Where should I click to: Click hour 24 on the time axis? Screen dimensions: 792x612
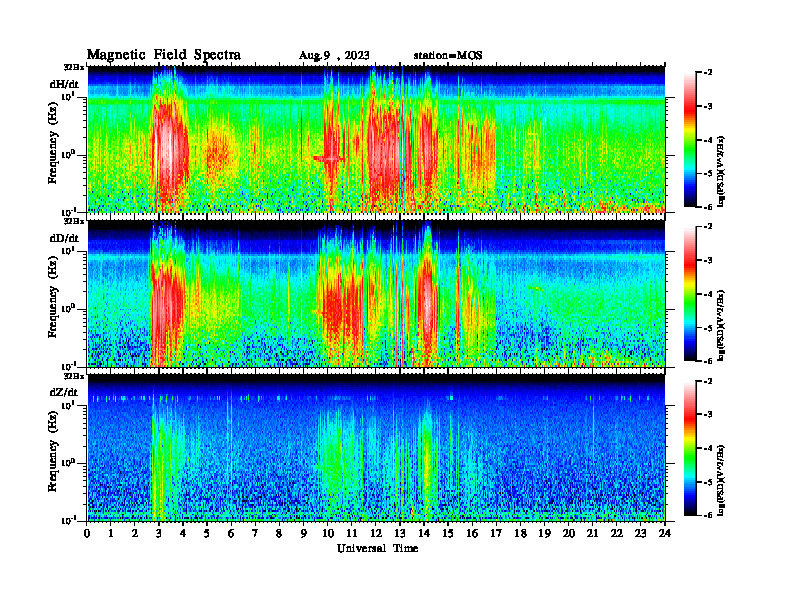(x=665, y=534)
